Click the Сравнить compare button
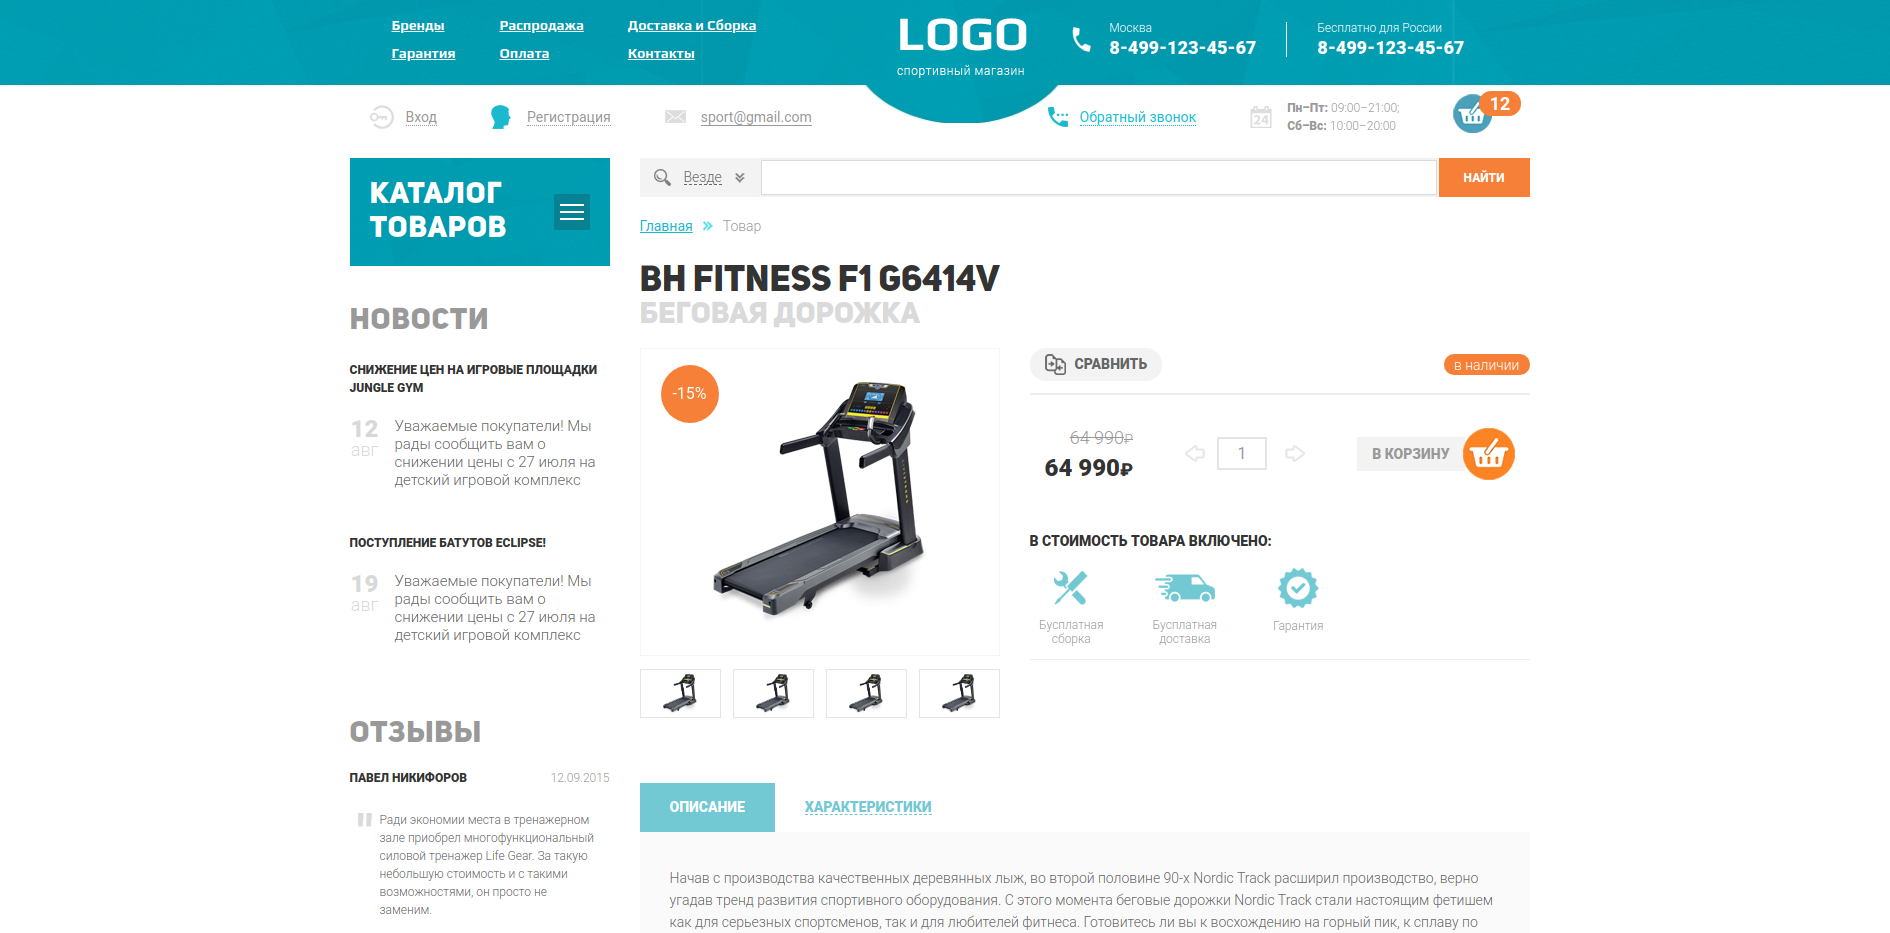The height and width of the screenshot is (933, 1890). tap(1096, 364)
